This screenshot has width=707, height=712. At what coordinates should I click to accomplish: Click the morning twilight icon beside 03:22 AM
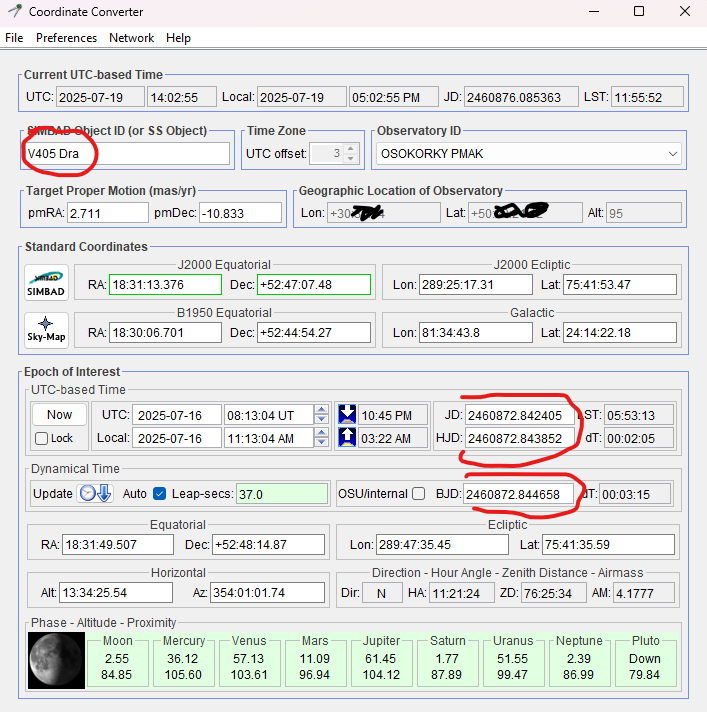point(348,438)
